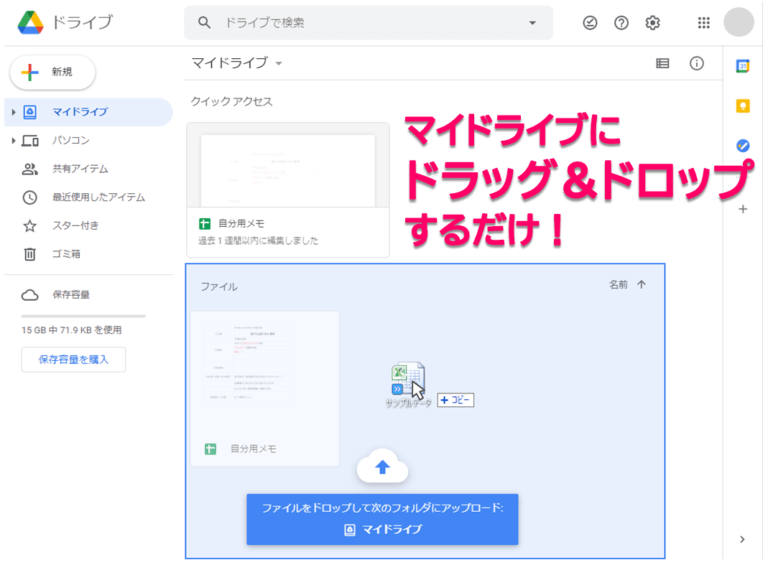
Task: Click the search magnifier icon
Action: coord(204,23)
